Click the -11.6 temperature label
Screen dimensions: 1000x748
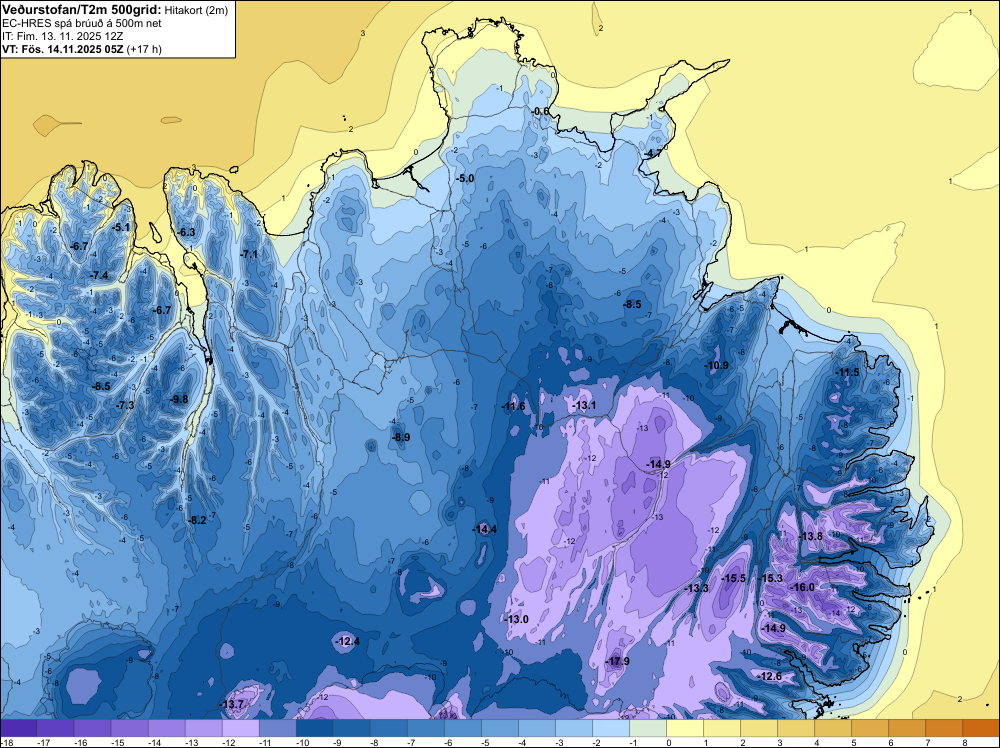513,406
